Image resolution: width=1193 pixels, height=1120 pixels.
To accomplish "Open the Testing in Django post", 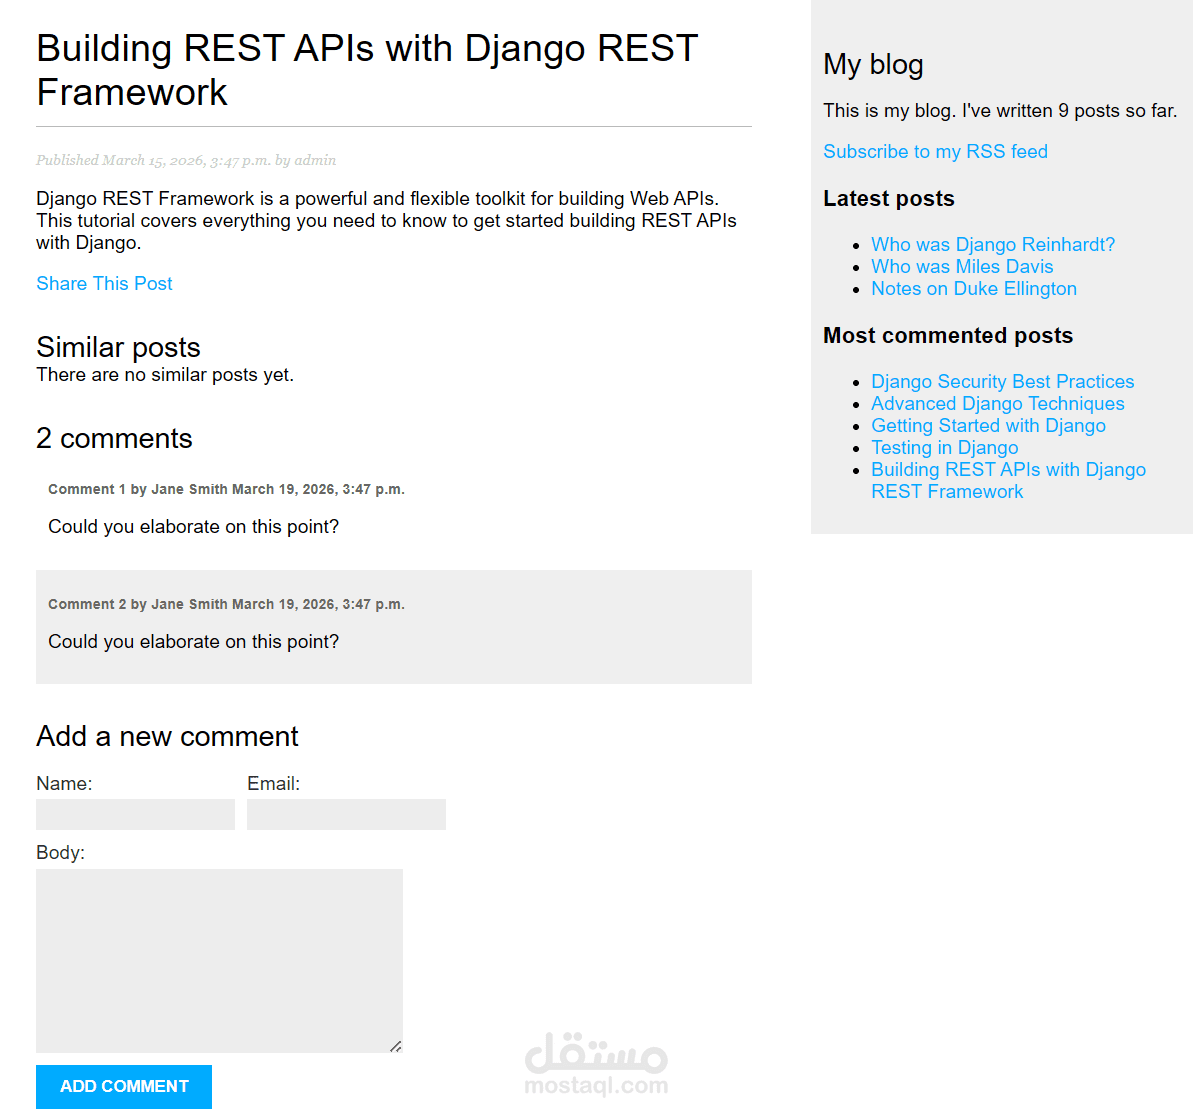I will point(944,447).
